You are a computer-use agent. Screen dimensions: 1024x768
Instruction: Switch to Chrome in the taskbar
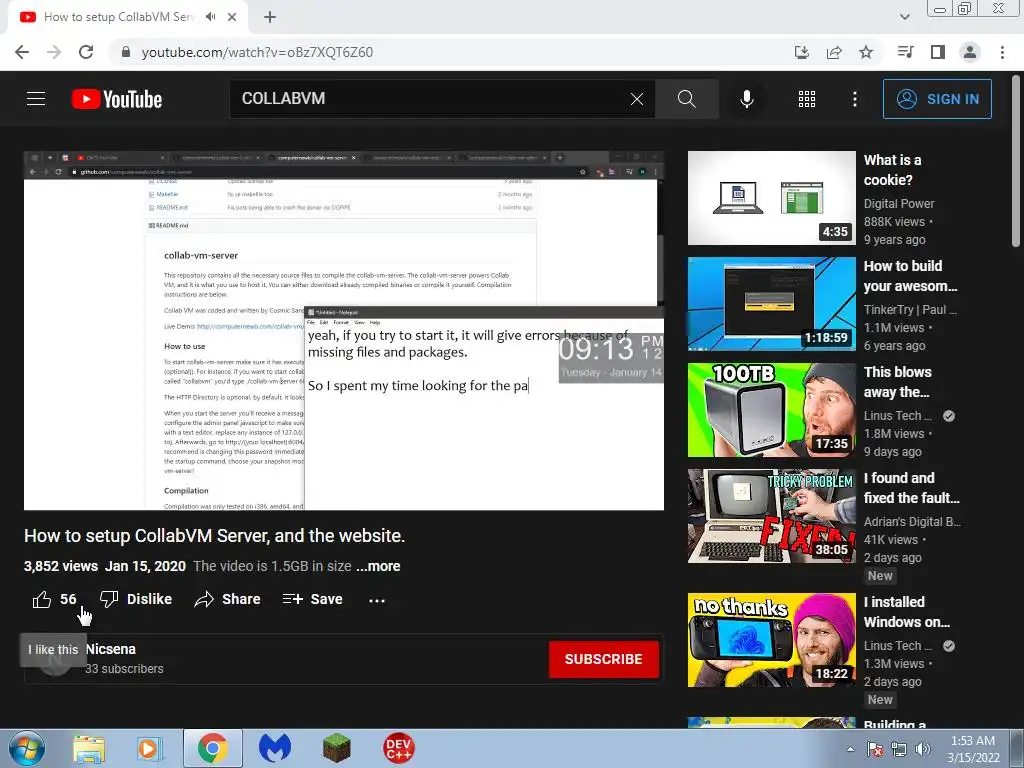coord(212,748)
